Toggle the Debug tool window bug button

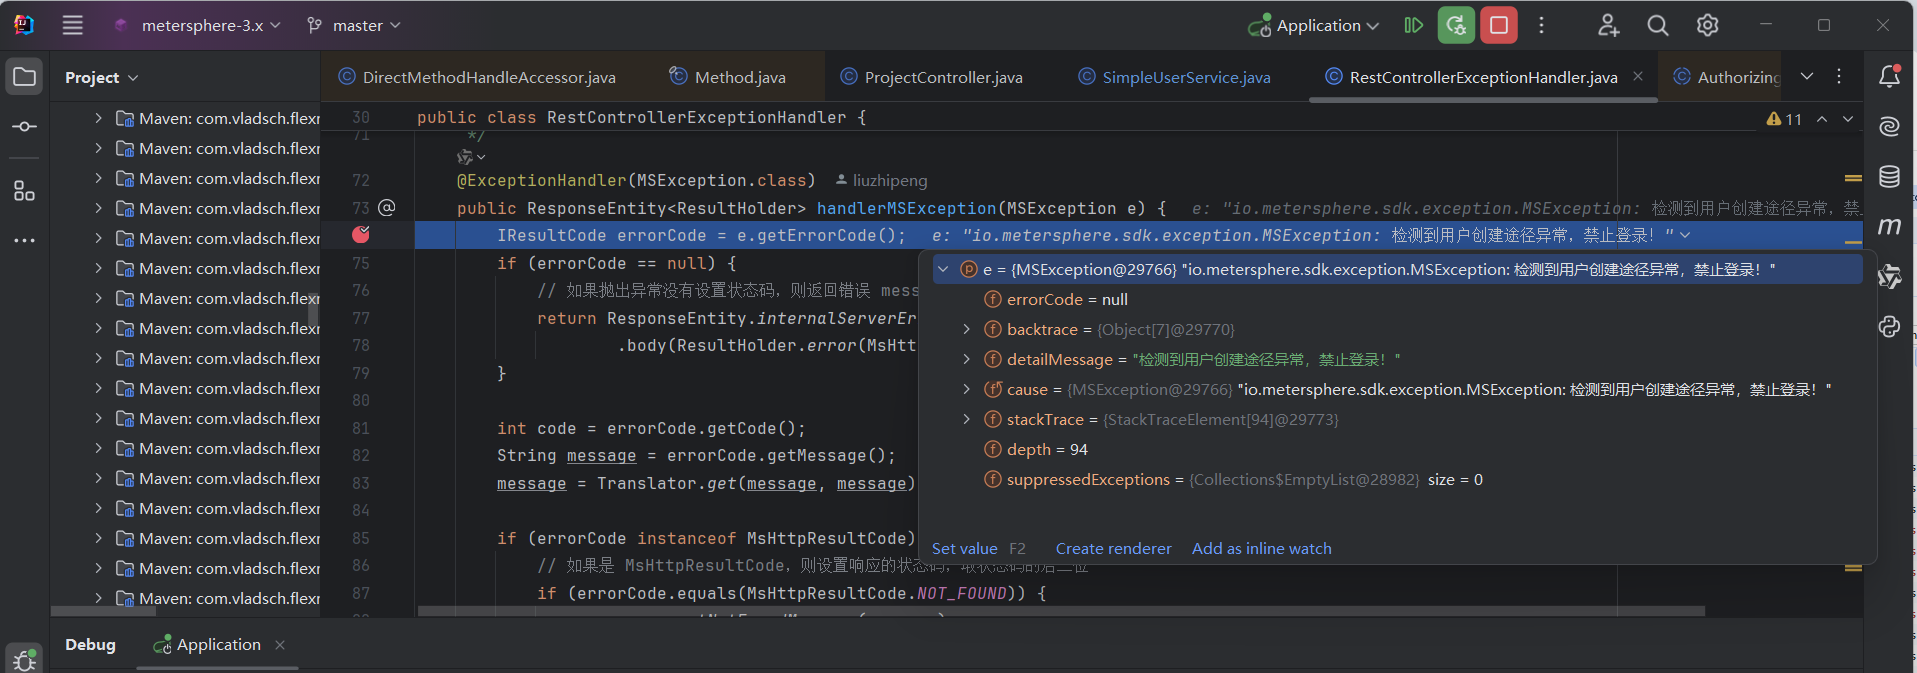point(25,659)
